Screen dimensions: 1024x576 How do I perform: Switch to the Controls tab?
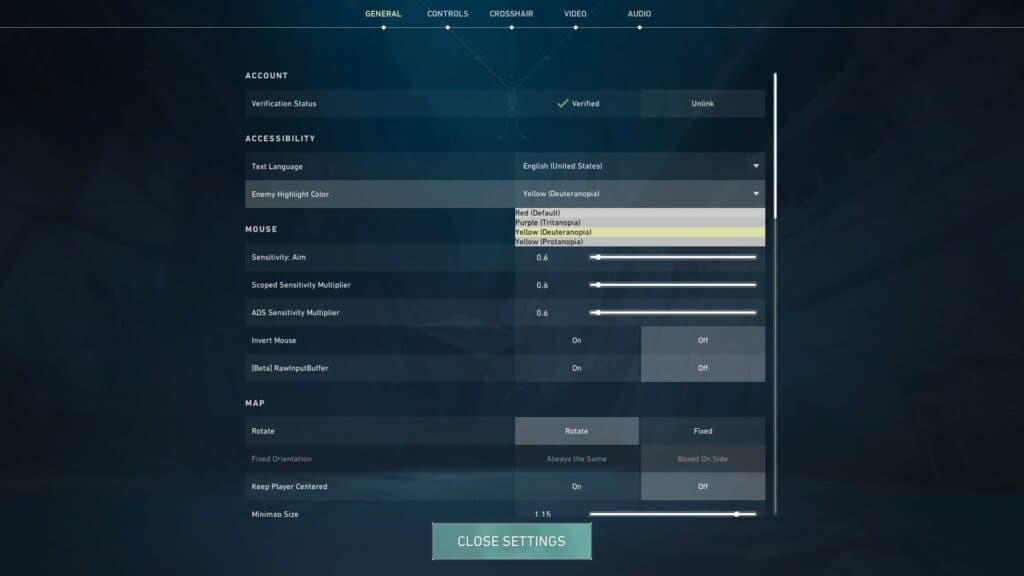click(x=447, y=14)
